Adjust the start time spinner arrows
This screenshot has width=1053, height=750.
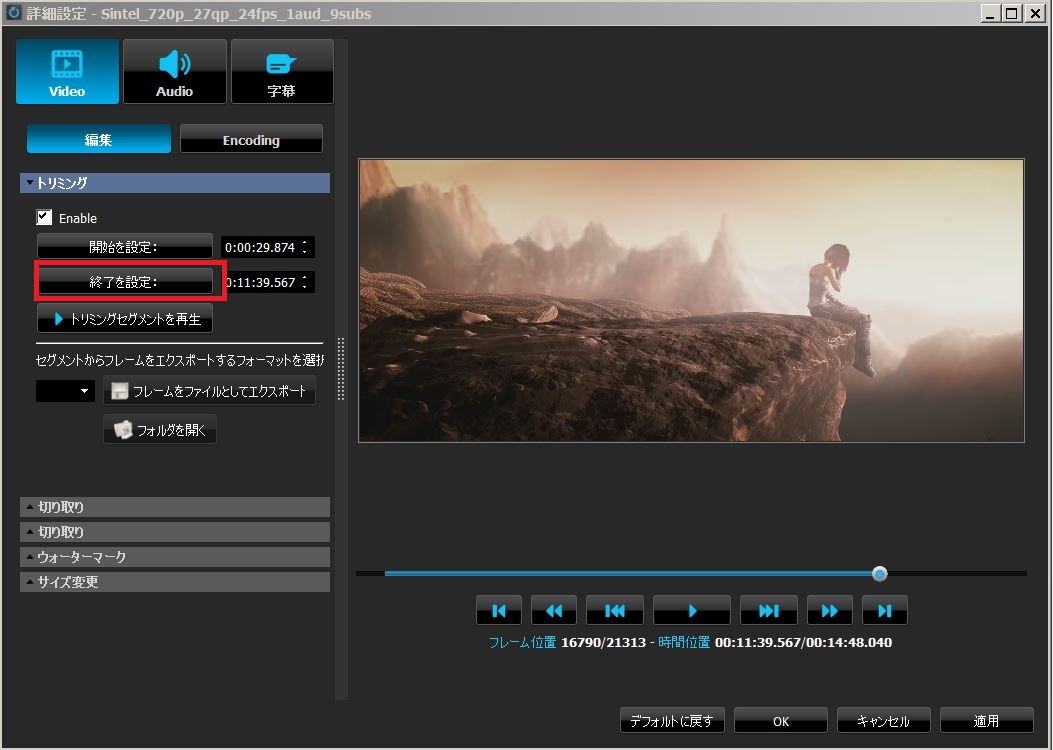click(x=305, y=247)
